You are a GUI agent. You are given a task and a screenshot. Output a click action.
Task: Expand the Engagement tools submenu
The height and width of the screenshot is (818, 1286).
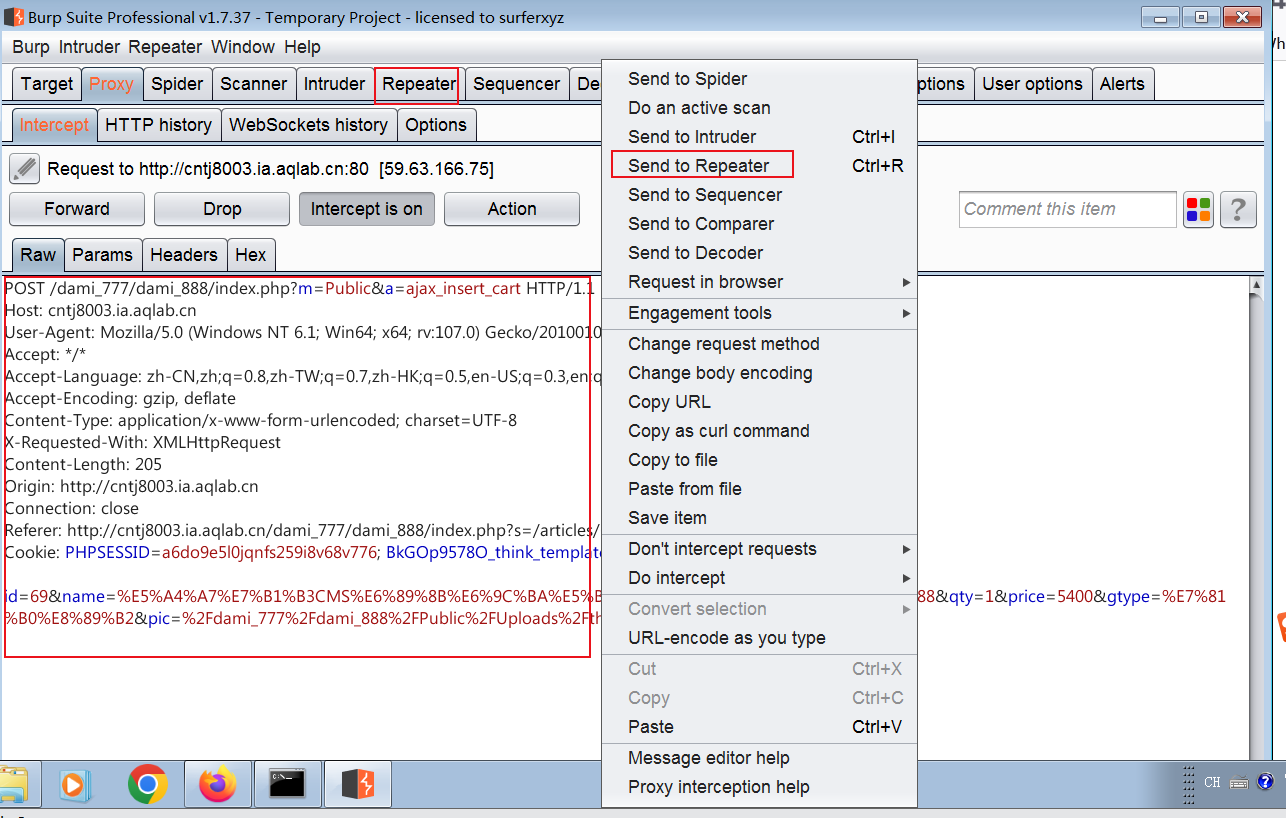[x=759, y=313]
